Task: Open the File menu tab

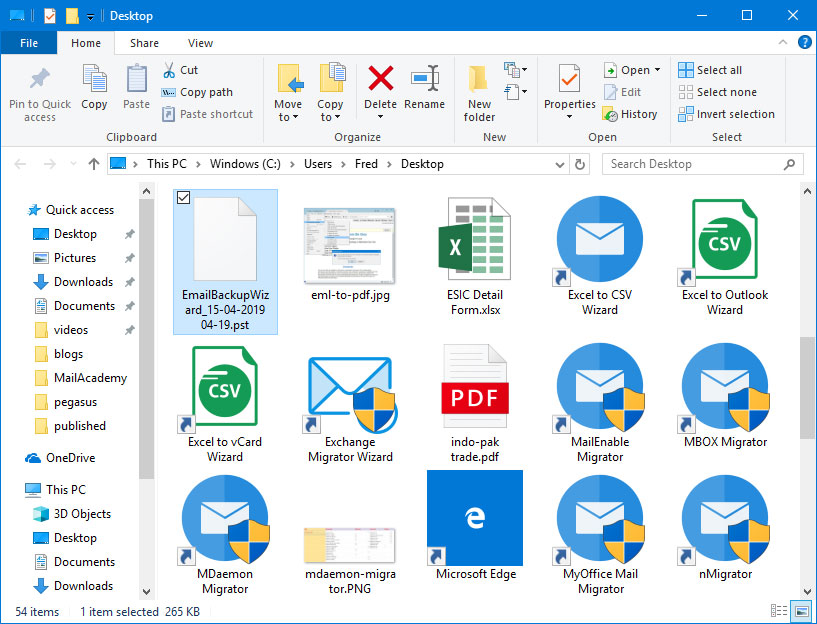Action: pos(29,43)
